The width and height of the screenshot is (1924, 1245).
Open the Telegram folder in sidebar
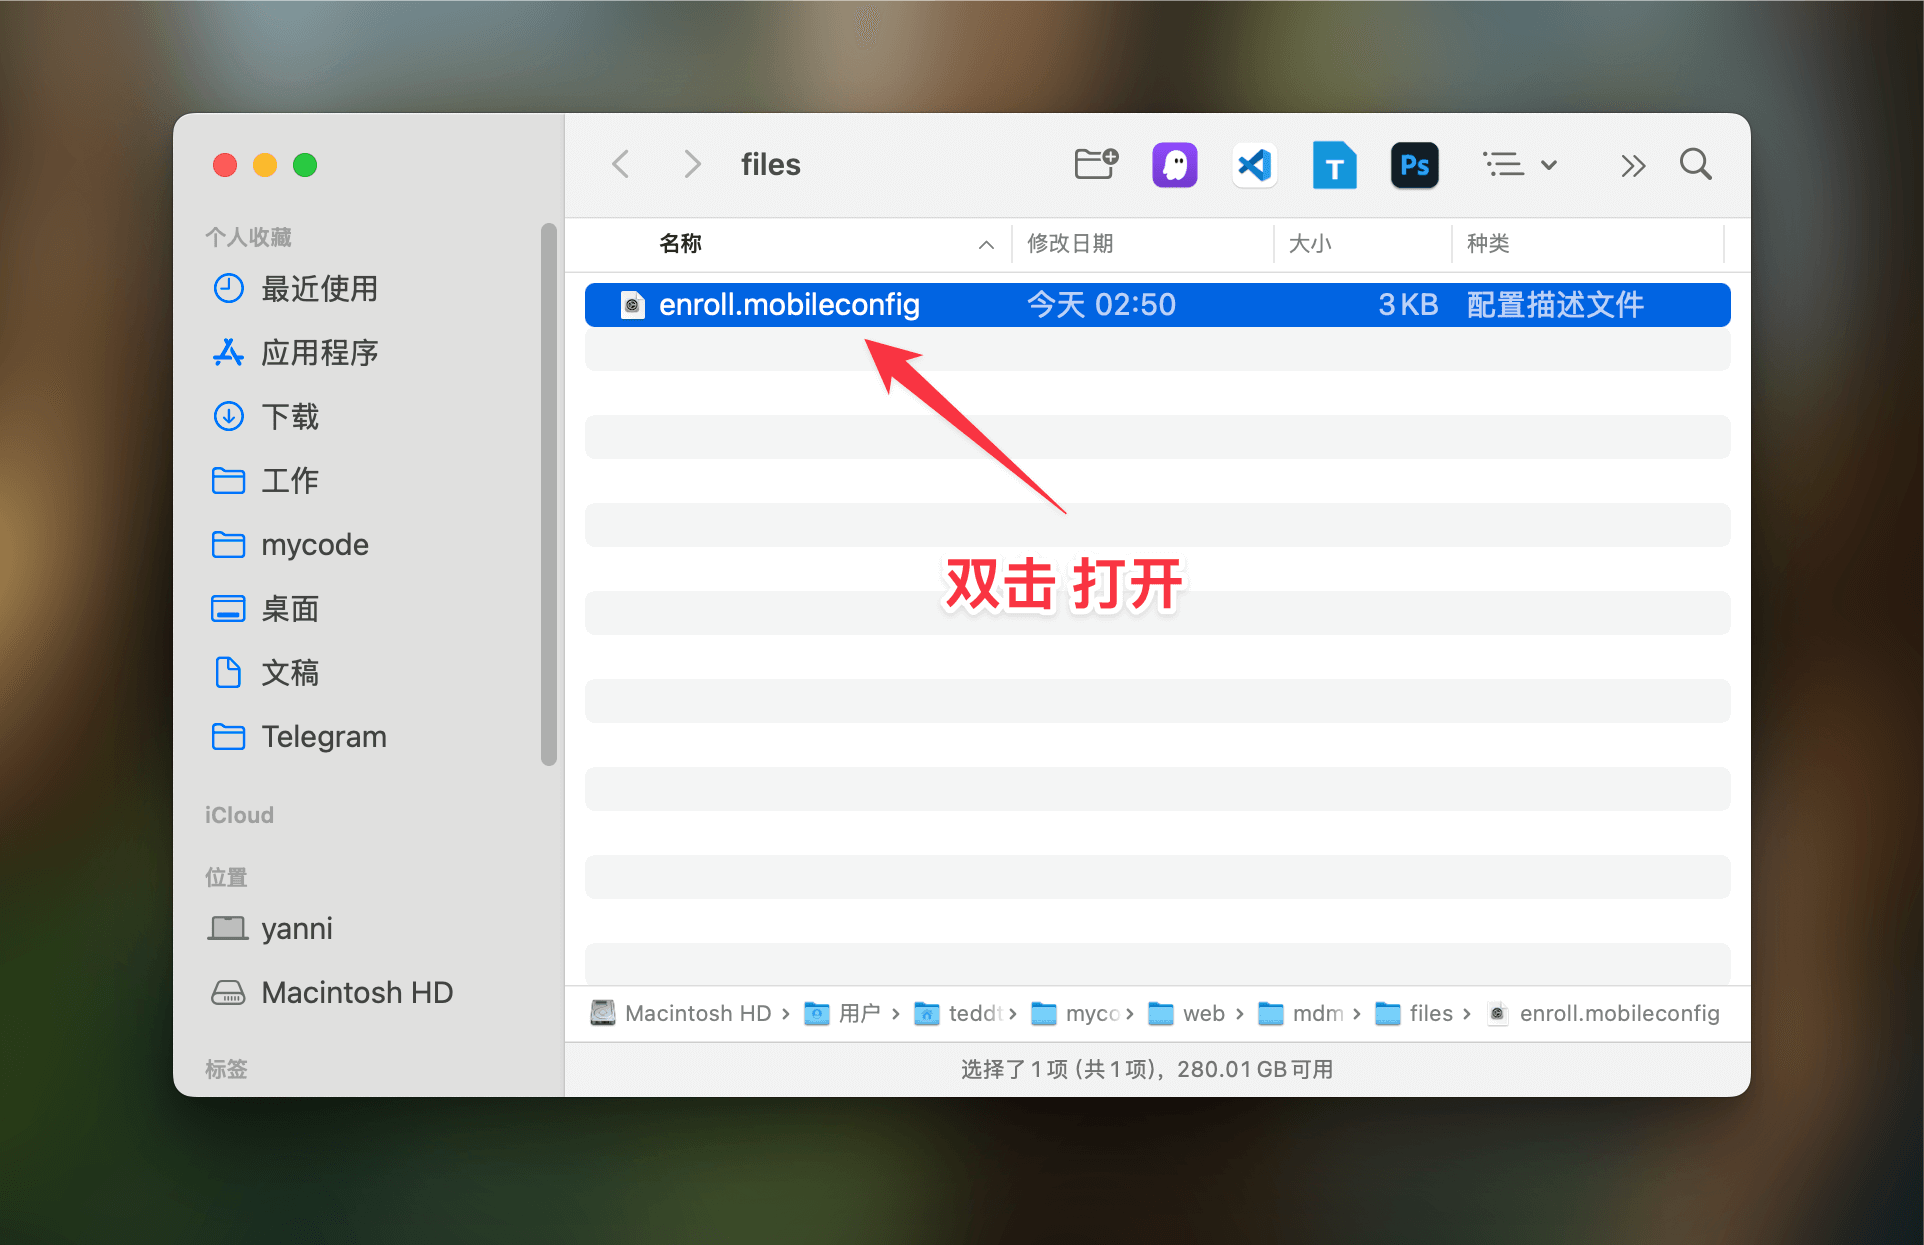point(323,736)
